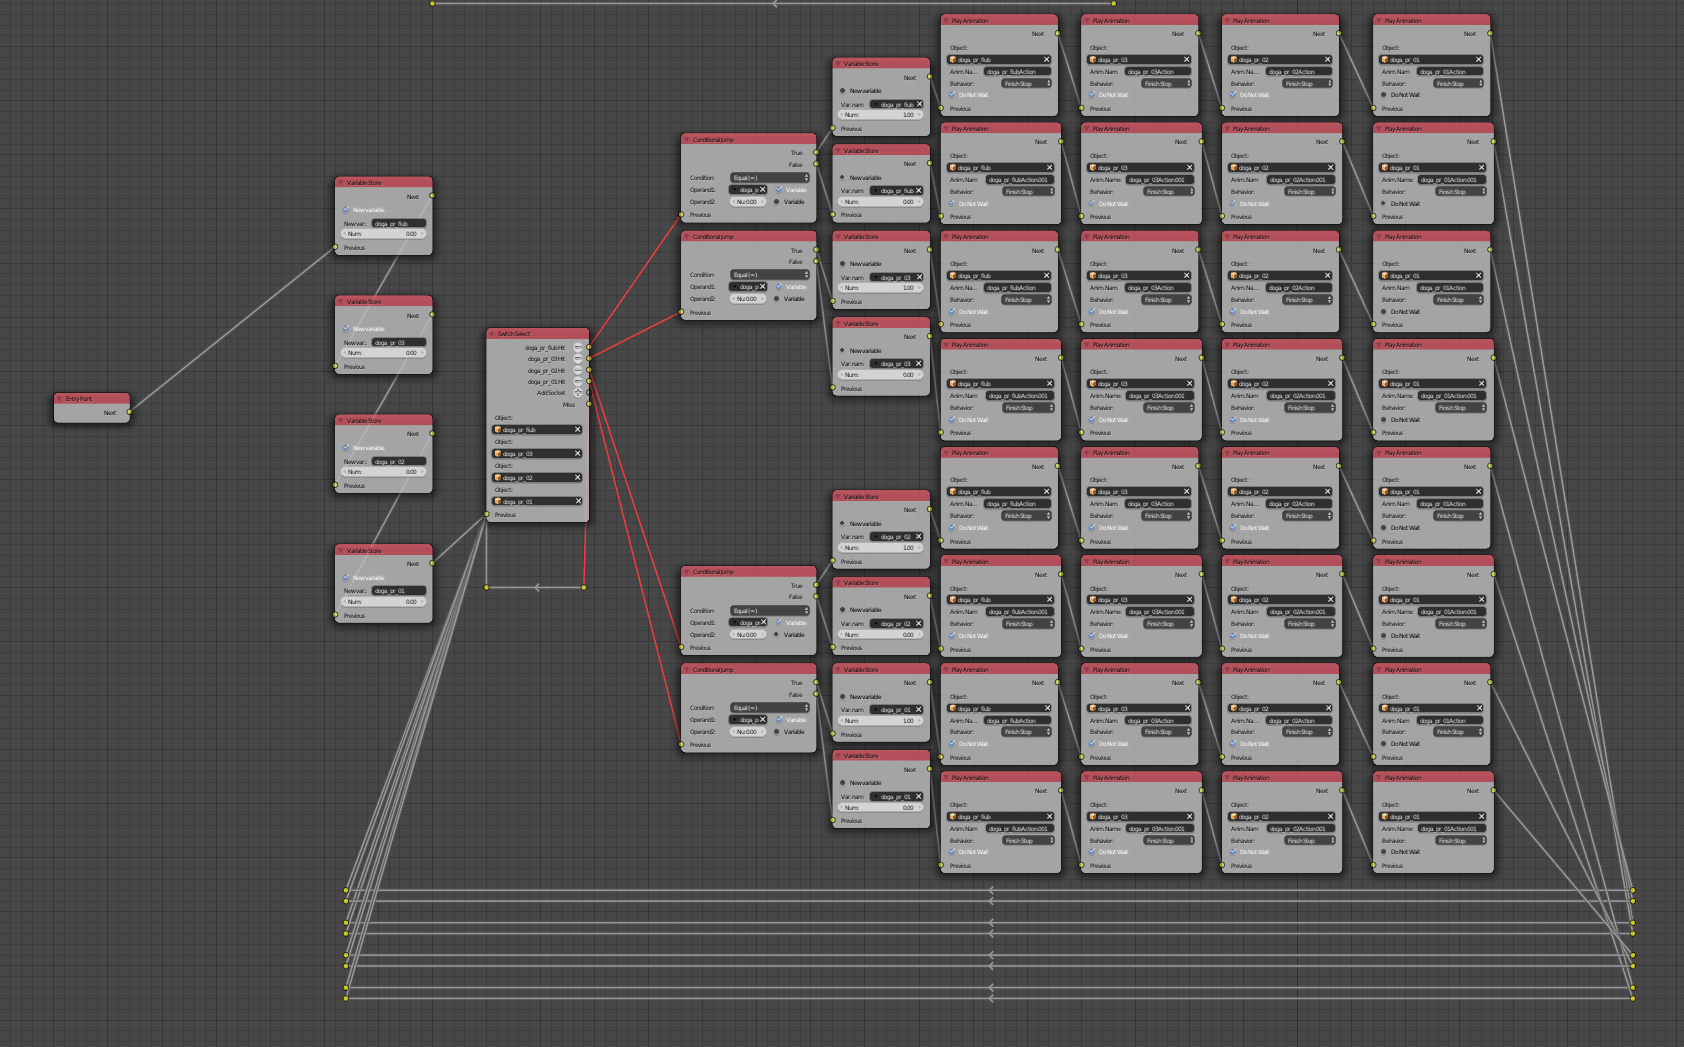Collapse the Switch Select node with its header triangle
The height and width of the screenshot is (1047, 1684).
492,333
